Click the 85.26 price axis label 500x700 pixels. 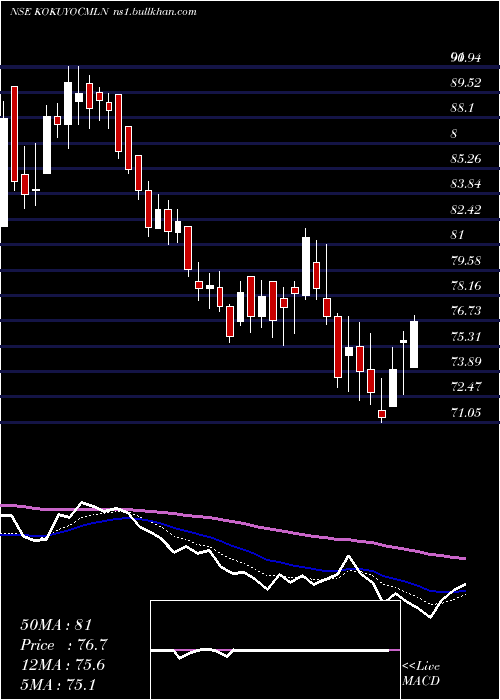pos(466,159)
